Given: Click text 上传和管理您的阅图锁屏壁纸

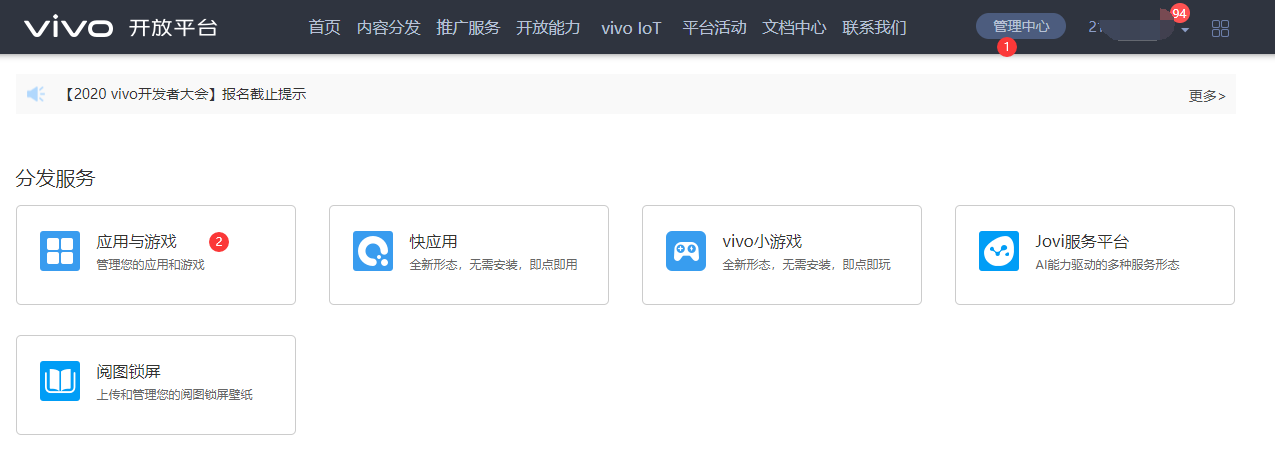Looking at the screenshot, I should click(175, 395).
